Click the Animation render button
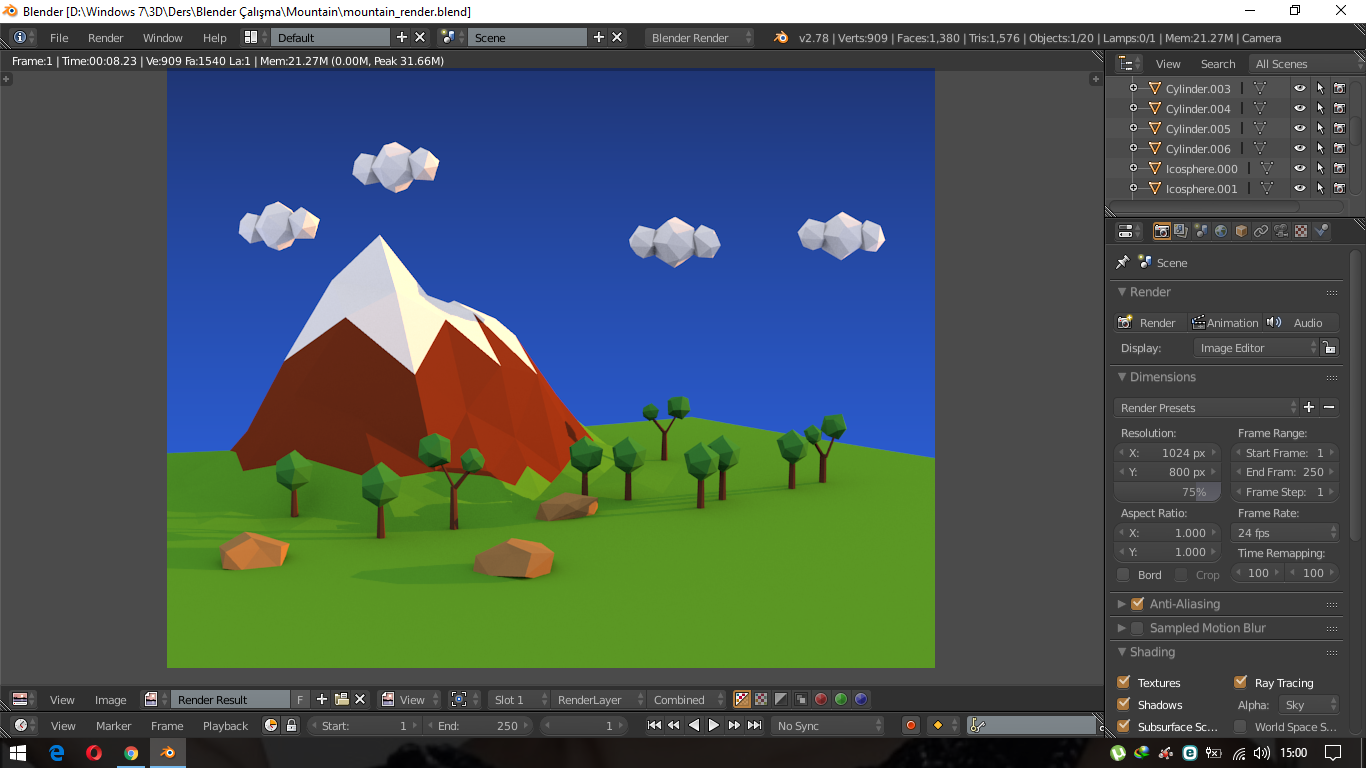The image size is (1366, 768). coord(1225,322)
